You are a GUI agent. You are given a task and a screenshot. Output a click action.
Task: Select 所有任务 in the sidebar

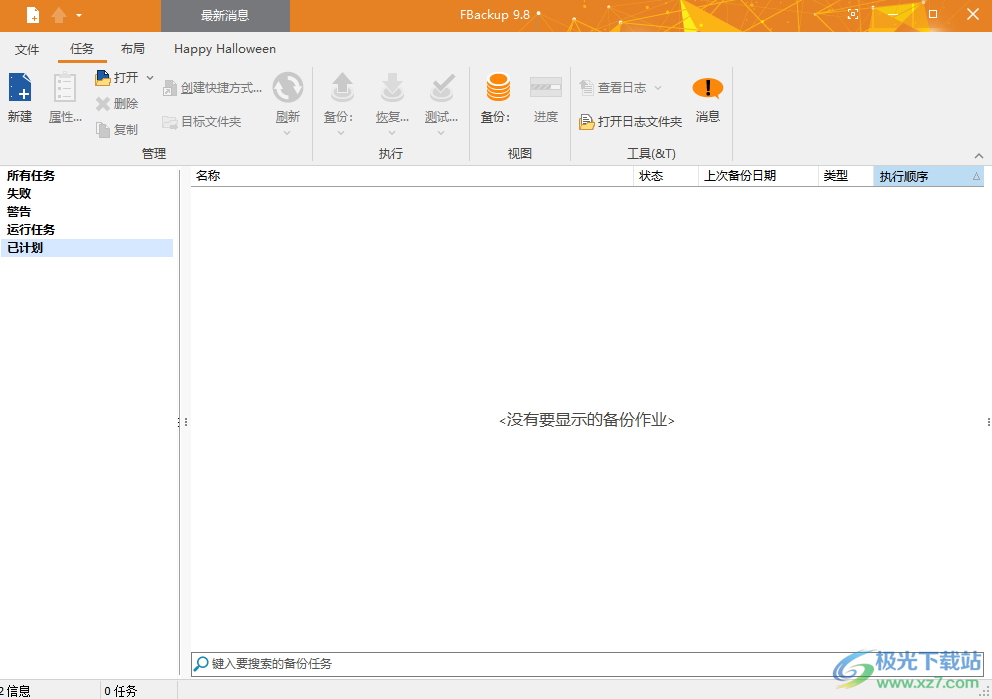[x=32, y=175]
